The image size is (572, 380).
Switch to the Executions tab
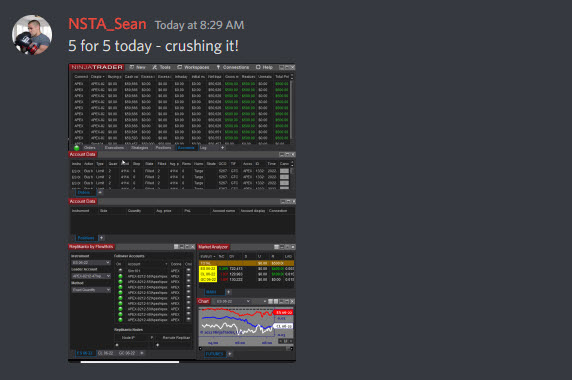pos(114,148)
